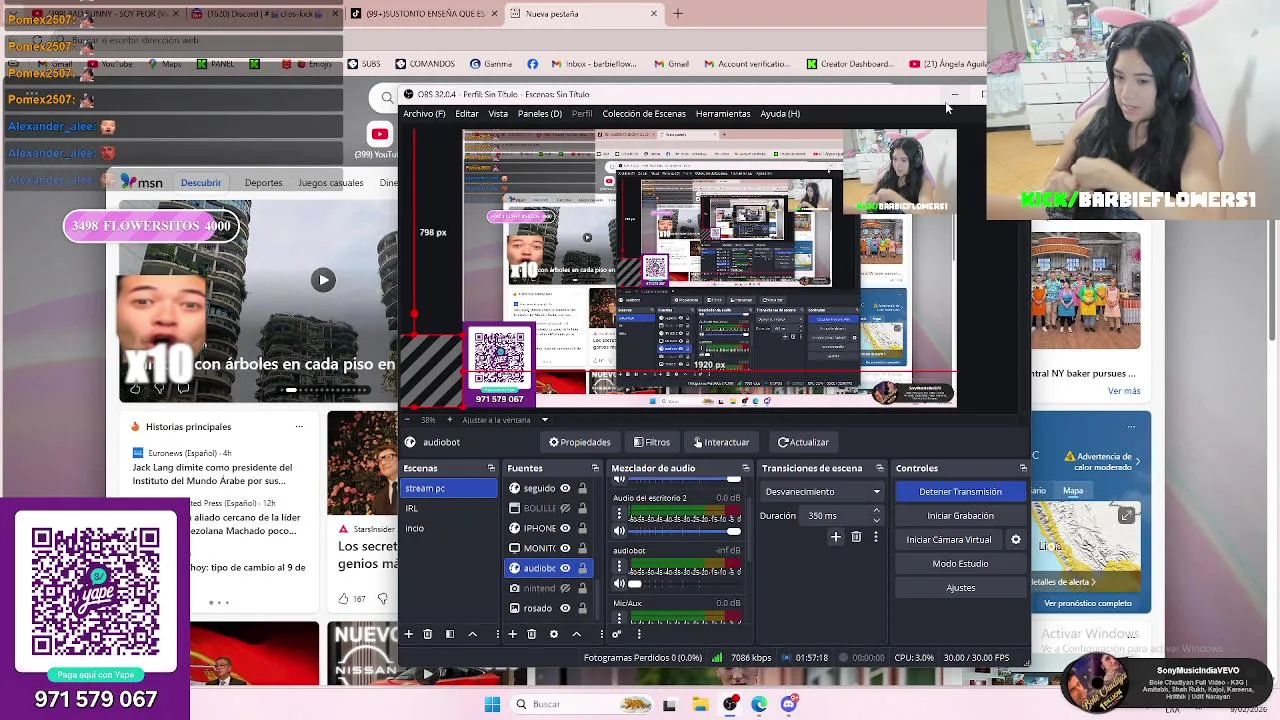Show the nintend source

(565, 588)
